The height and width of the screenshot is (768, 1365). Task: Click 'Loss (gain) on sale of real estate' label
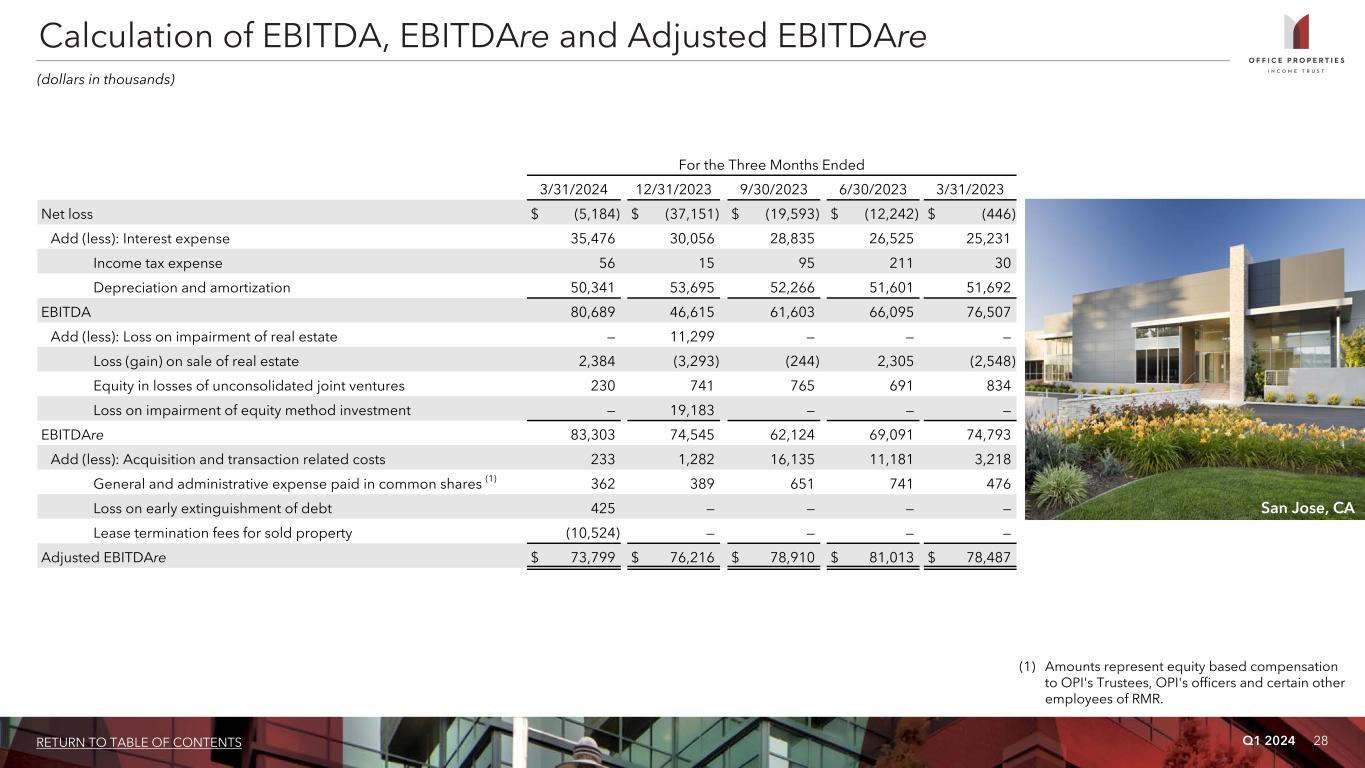coord(196,361)
